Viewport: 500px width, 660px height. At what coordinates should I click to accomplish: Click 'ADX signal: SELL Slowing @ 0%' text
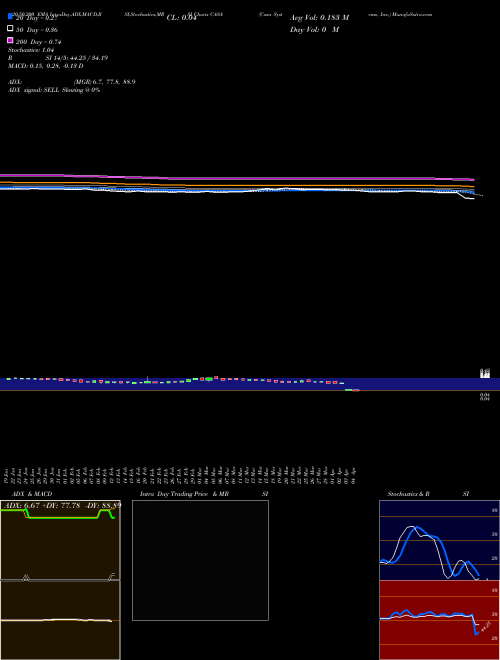tap(54, 90)
